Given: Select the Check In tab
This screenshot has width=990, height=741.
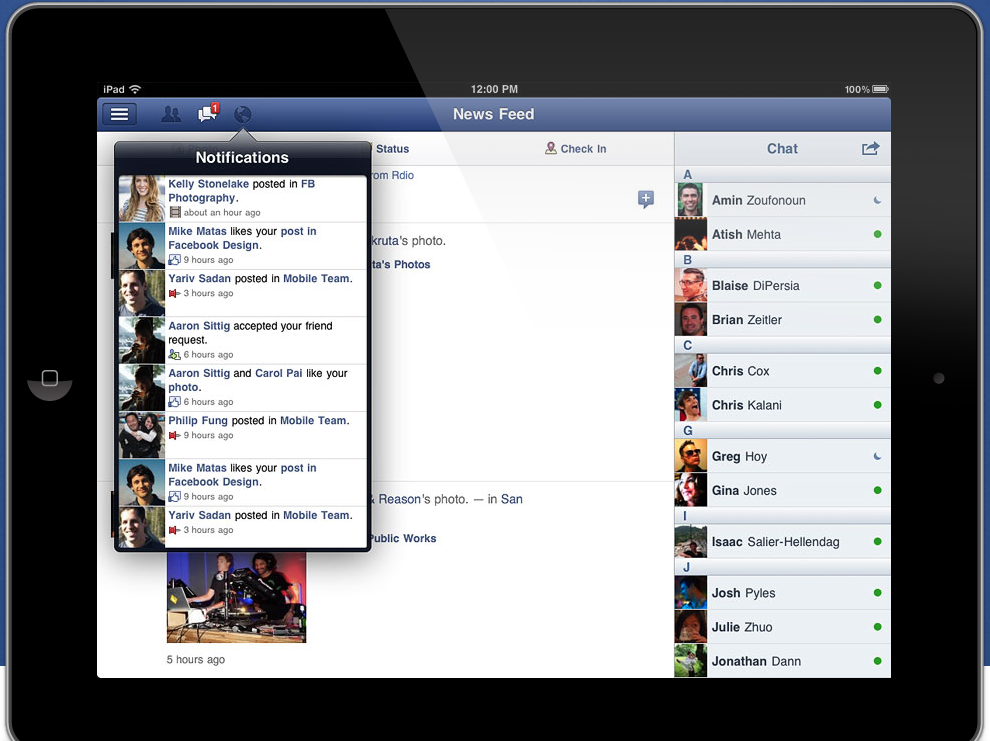Looking at the screenshot, I should point(576,149).
